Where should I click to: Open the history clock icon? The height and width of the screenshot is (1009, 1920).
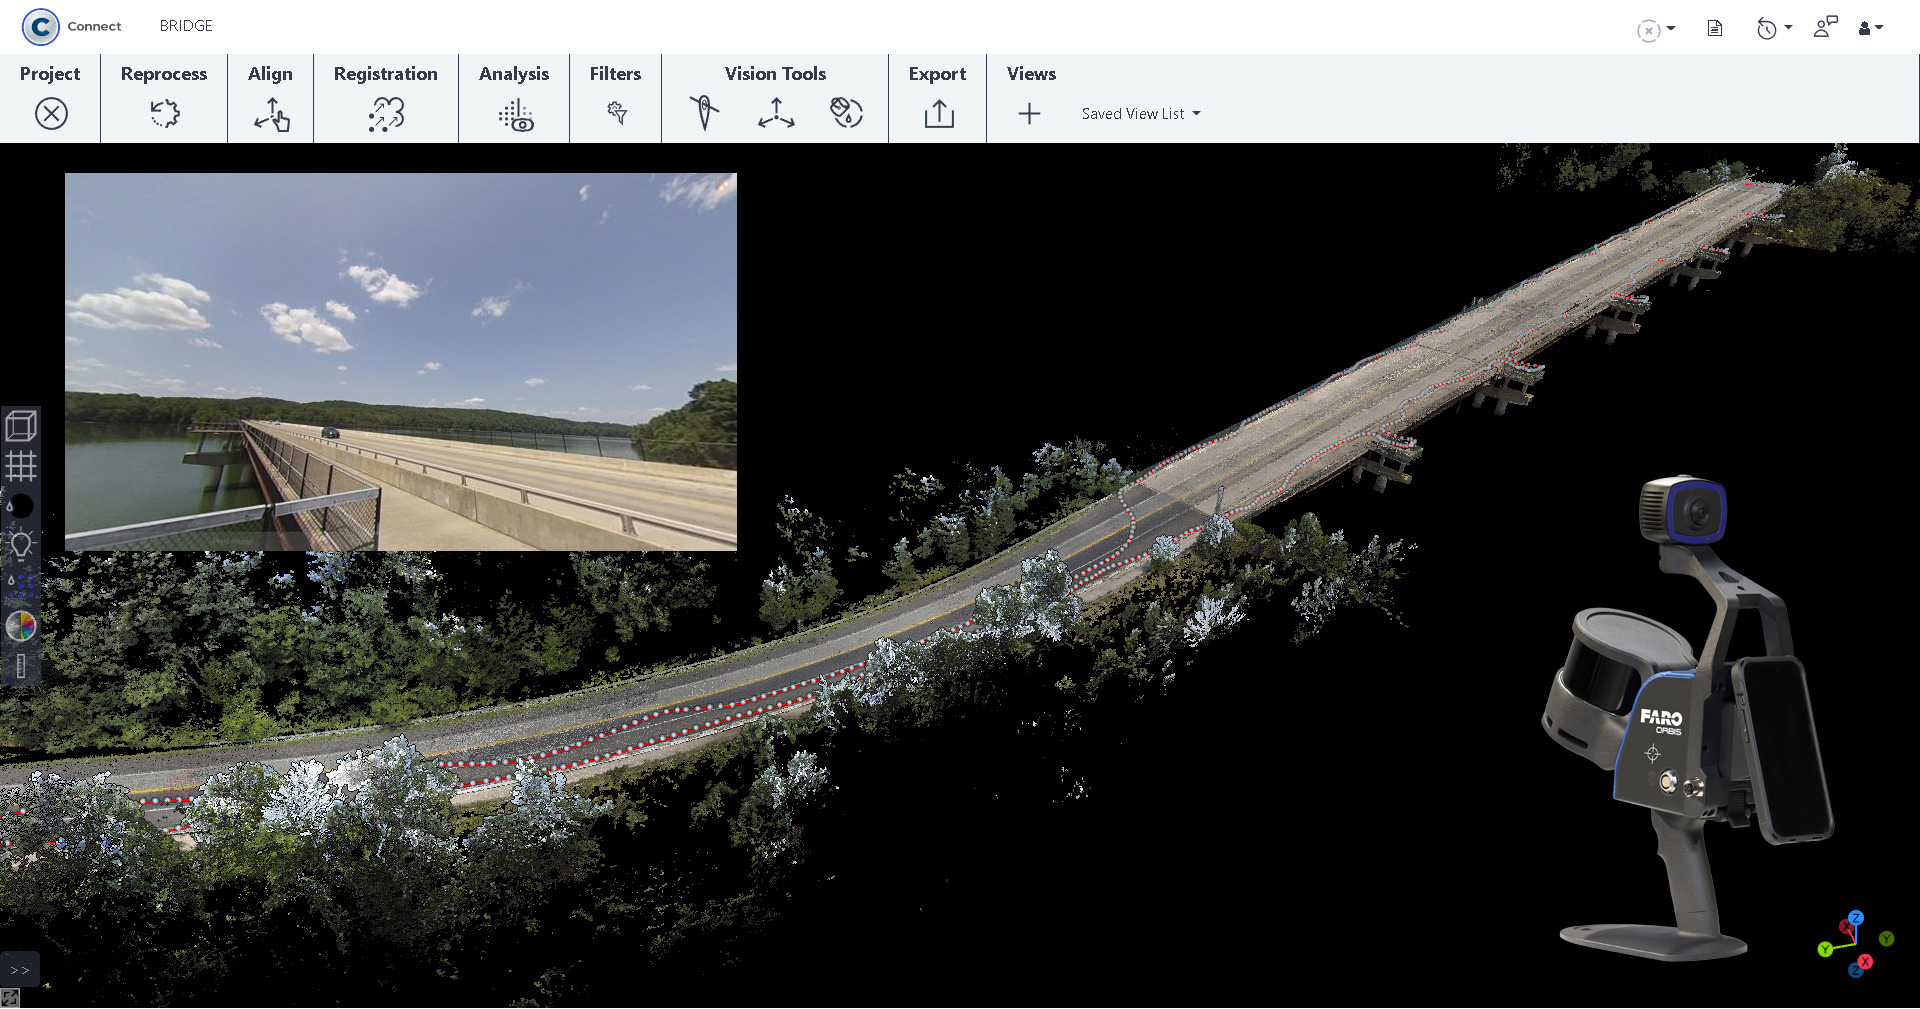coord(1767,29)
